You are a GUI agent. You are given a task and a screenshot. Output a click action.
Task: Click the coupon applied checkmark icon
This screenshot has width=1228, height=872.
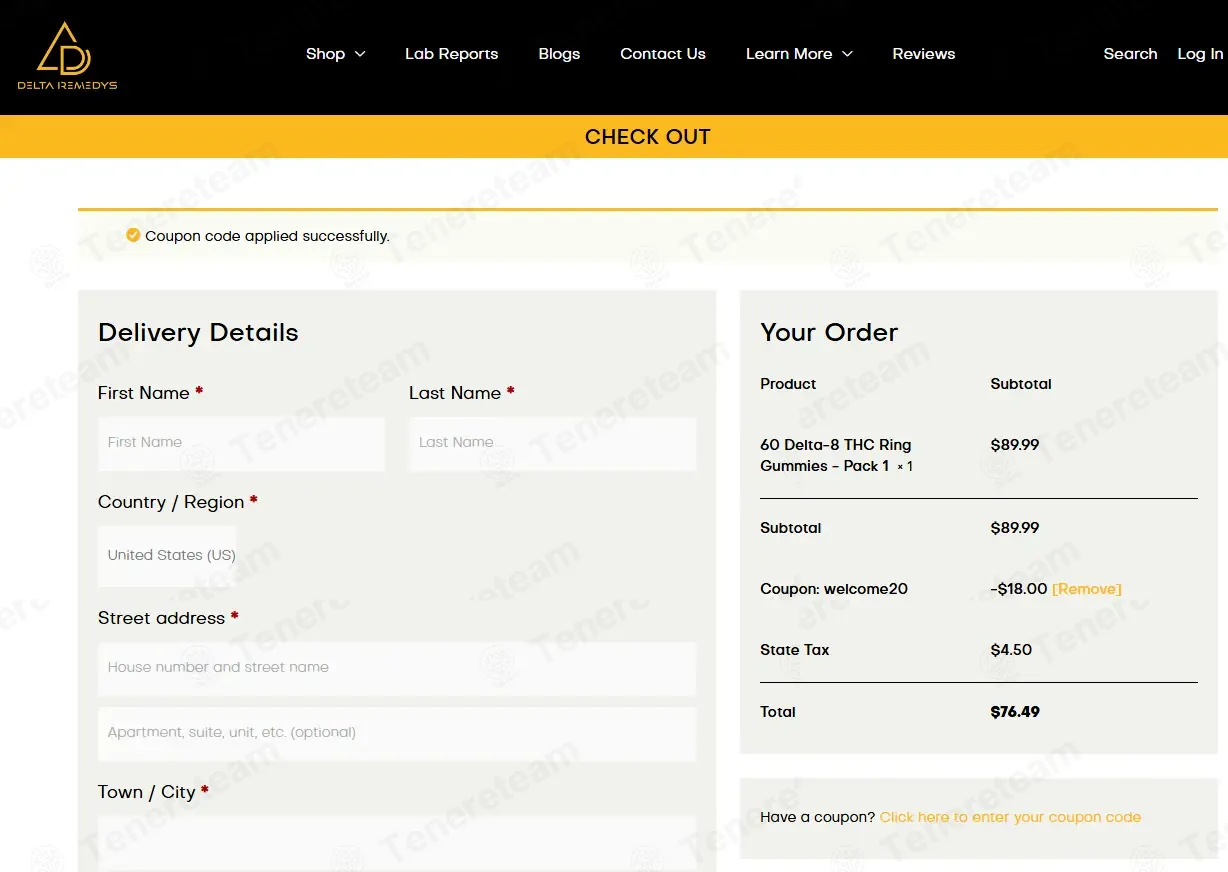133,236
